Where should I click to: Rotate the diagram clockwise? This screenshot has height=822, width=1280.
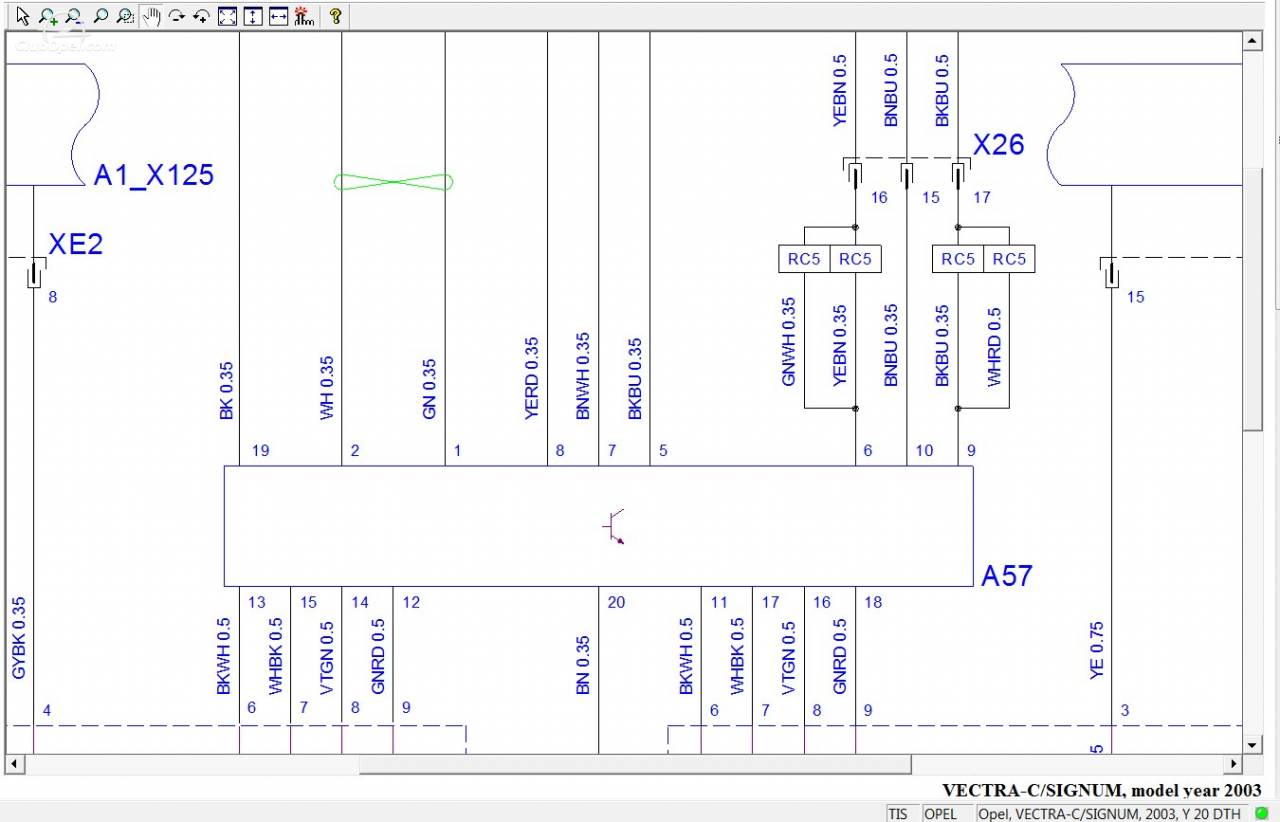tap(177, 16)
